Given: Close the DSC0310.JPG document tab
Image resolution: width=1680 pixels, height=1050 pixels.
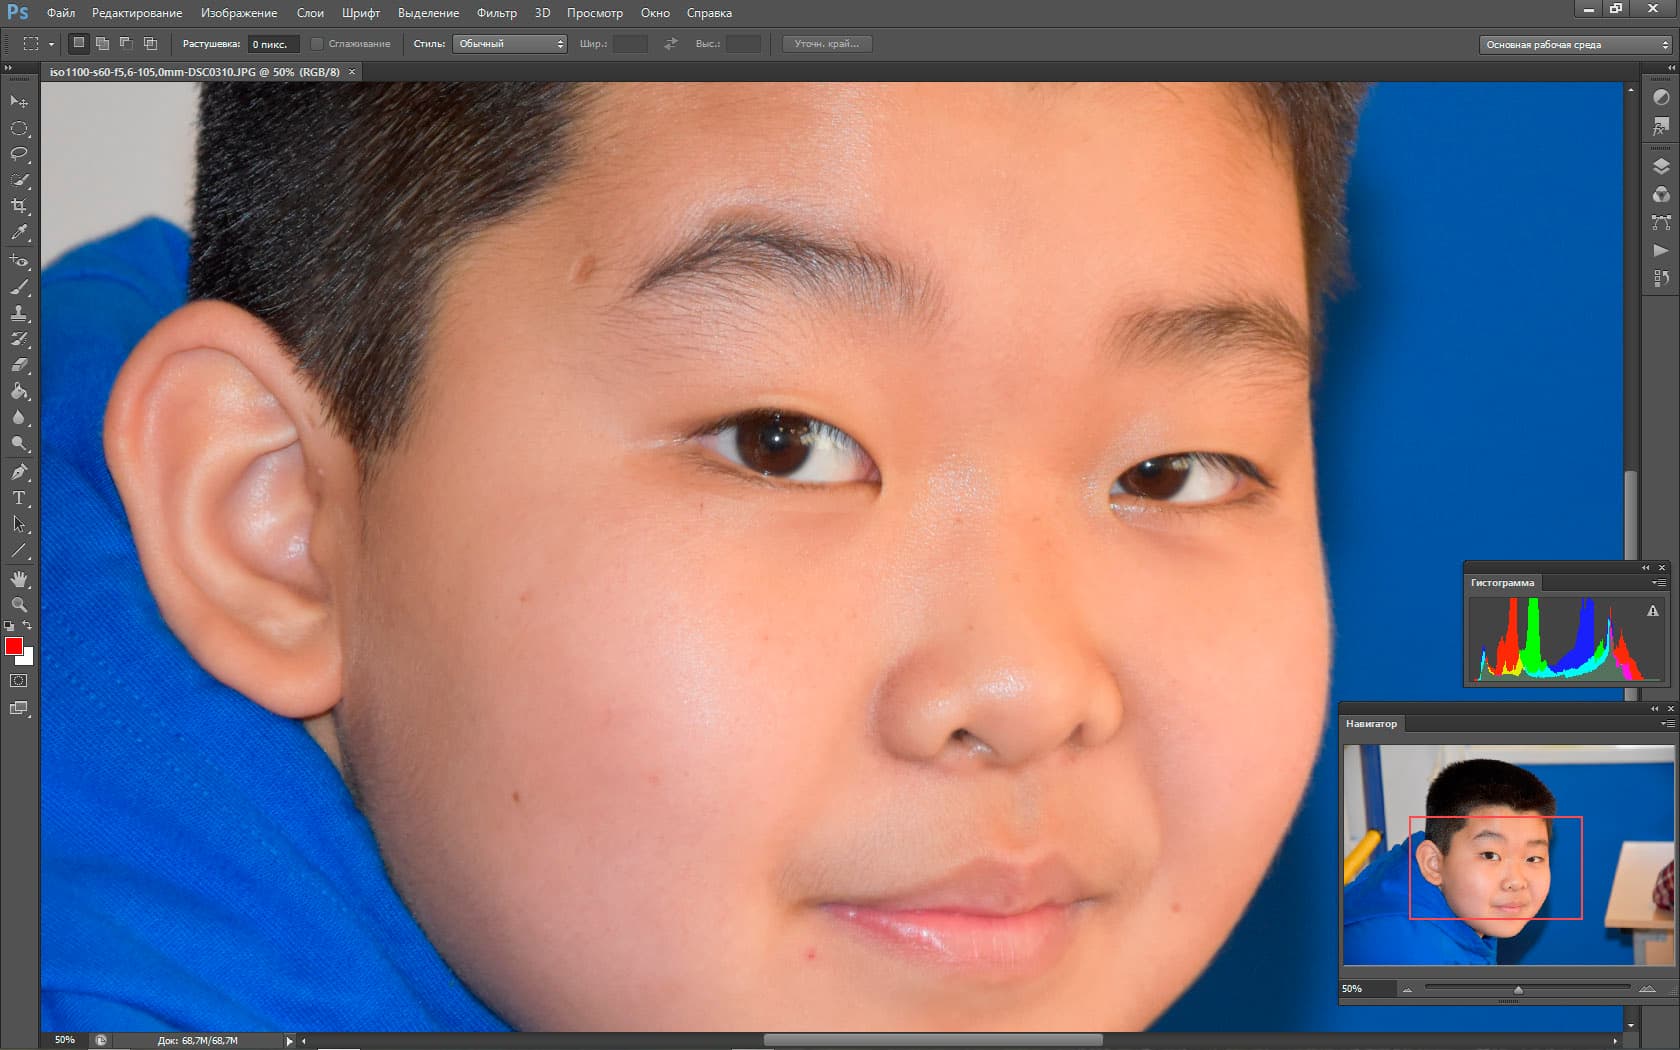Looking at the screenshot, I should pos(352,72).
